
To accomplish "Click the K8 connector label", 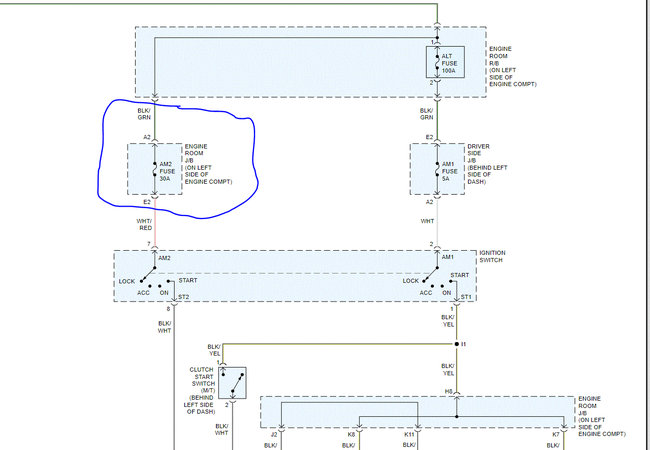I will 351,435.
